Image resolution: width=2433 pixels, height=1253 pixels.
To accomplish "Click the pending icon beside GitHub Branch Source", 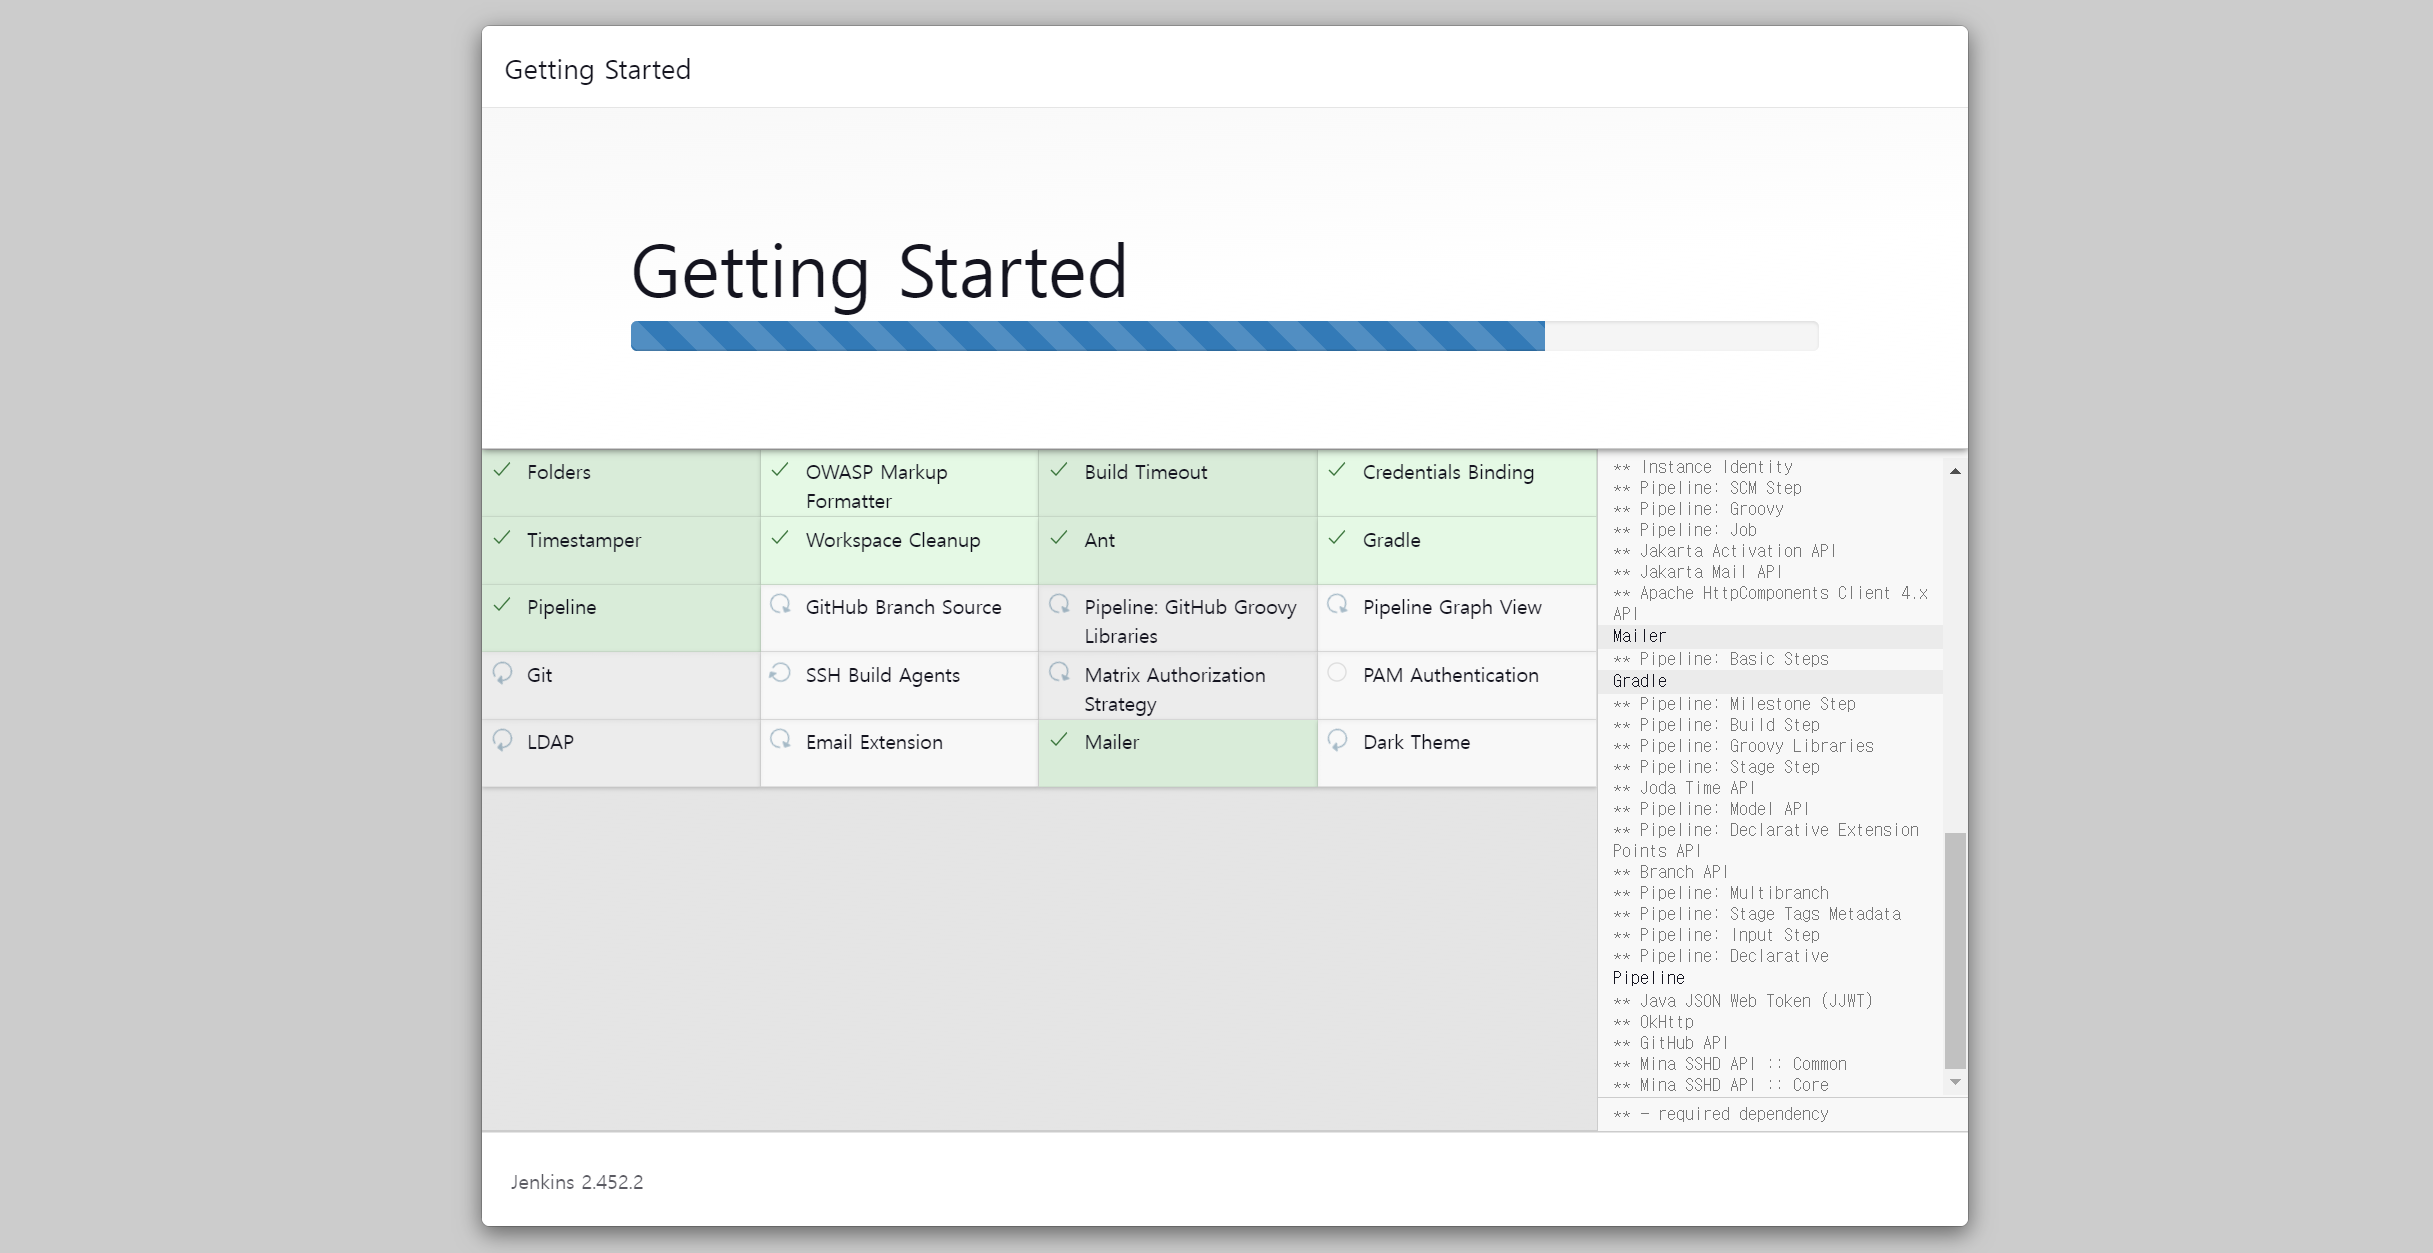I will (x=780, y=605).
